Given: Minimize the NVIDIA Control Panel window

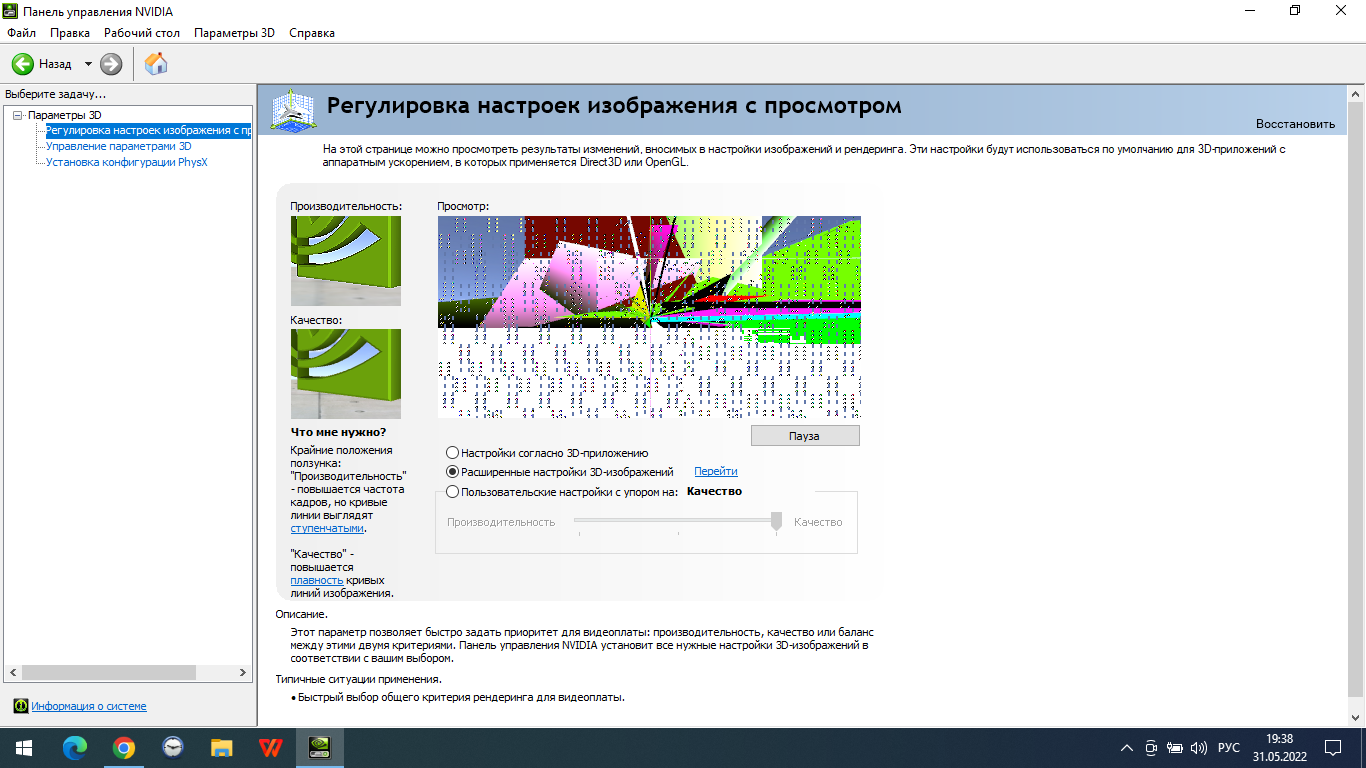Looking at the screenshot, I should click(1249, 11).
